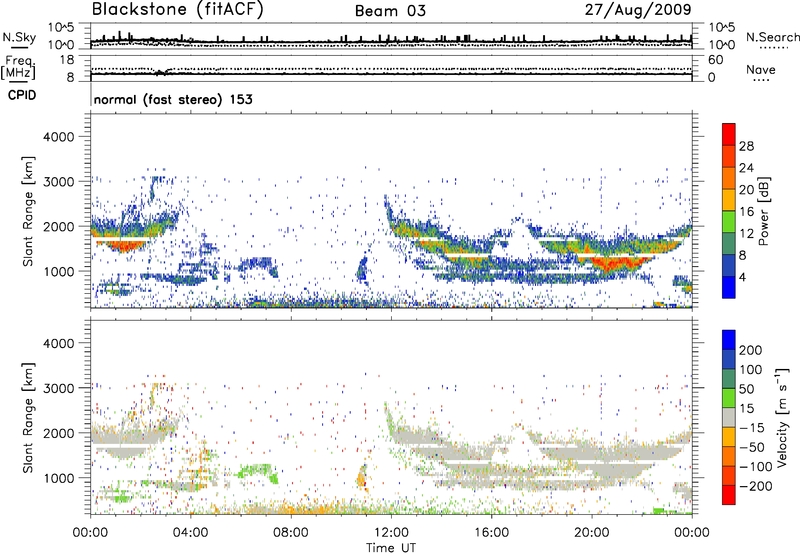Click the 'Power [dB]' color bar label
The image size is (800, 554).
[763, 211]
